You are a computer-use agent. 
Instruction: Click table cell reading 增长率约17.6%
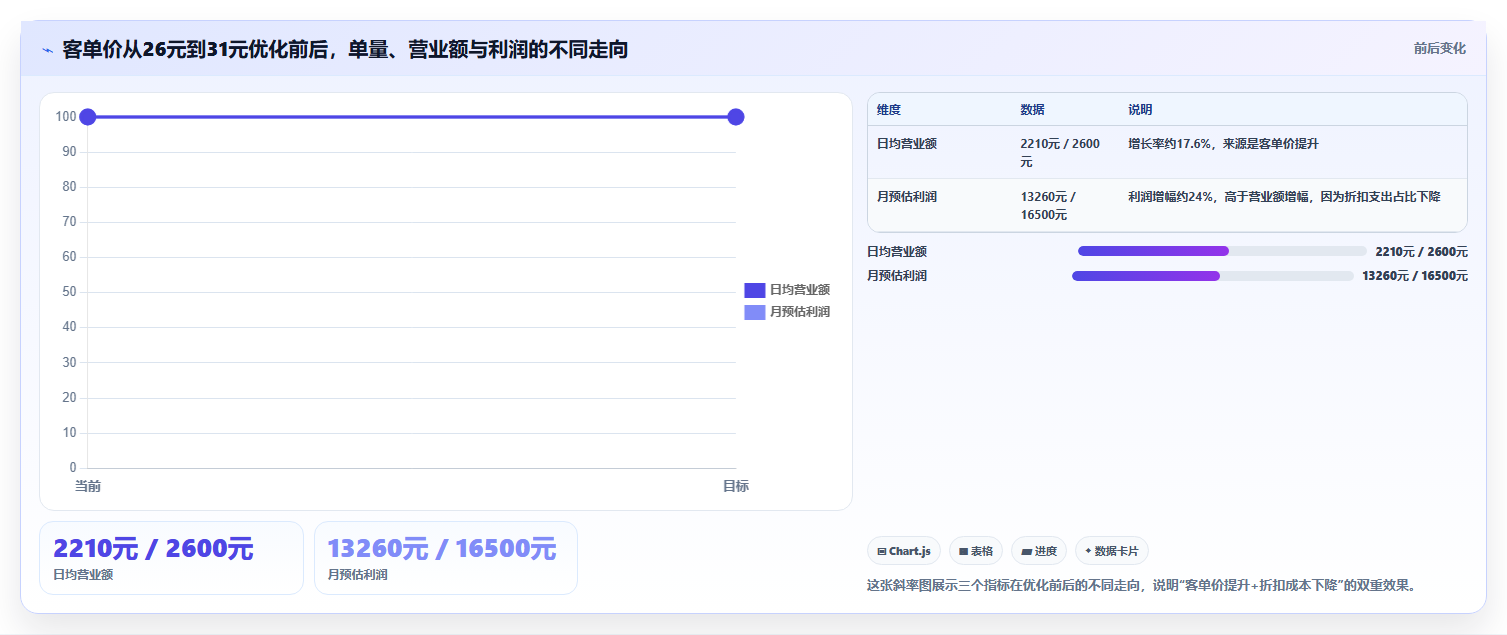click(1223, 144)
